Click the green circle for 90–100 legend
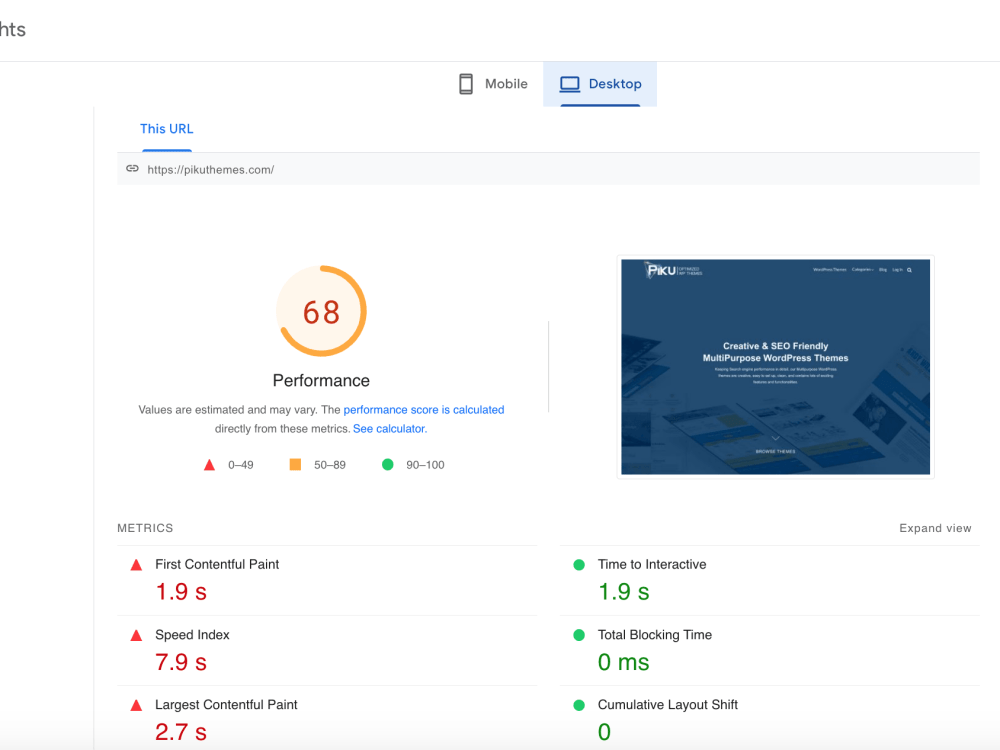Viewport: 1000px width, 750px height. (388, 464)
